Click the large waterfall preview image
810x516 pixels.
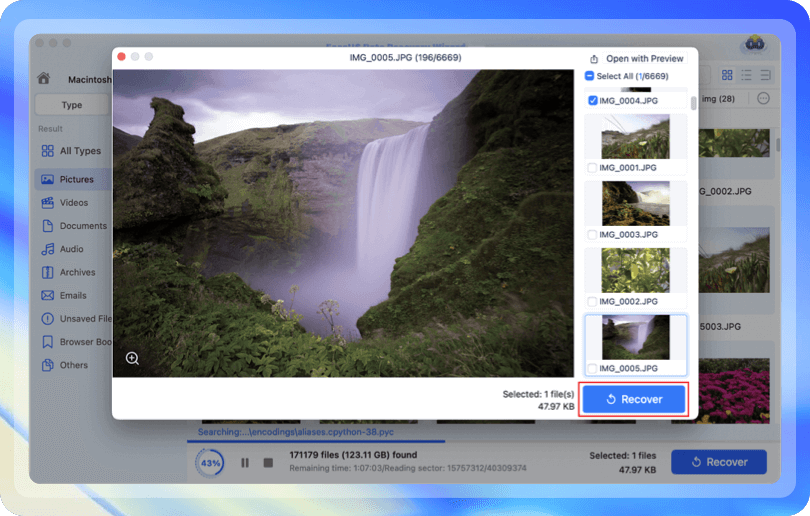pos(343,223)
